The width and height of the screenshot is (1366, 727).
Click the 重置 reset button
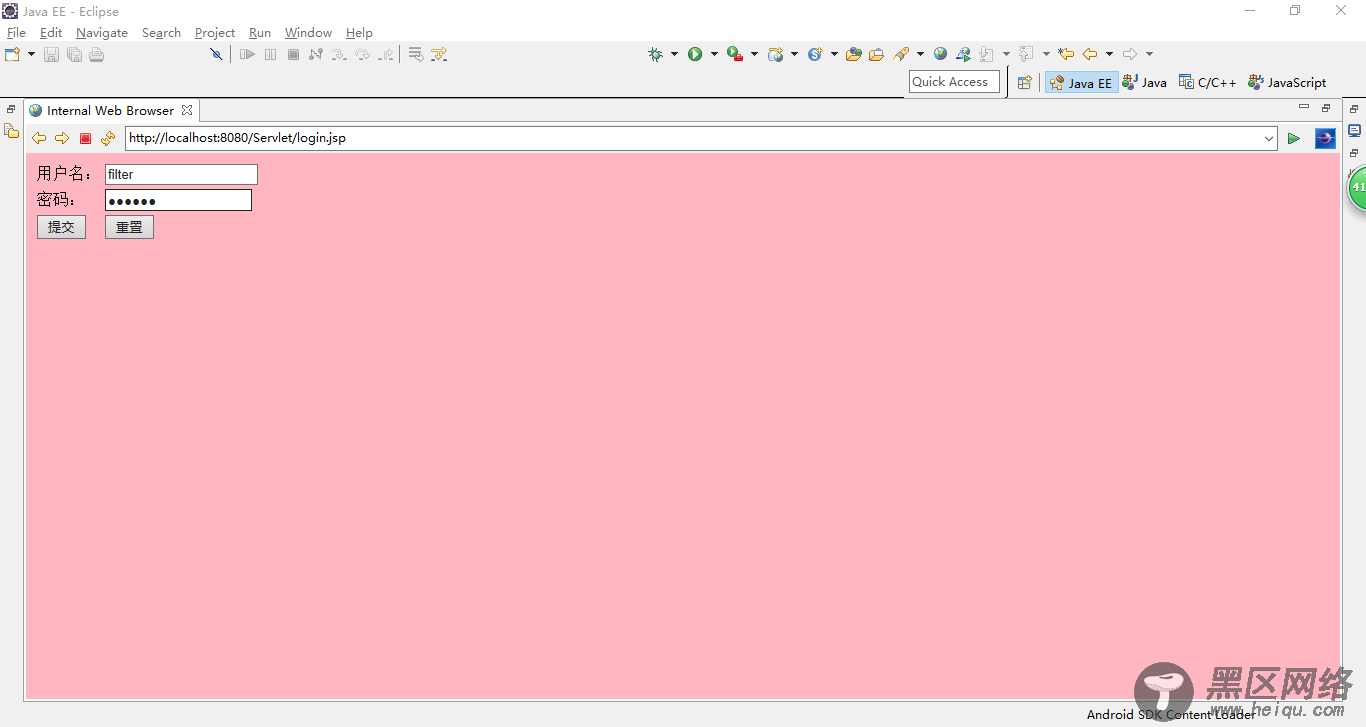[129, 227]
